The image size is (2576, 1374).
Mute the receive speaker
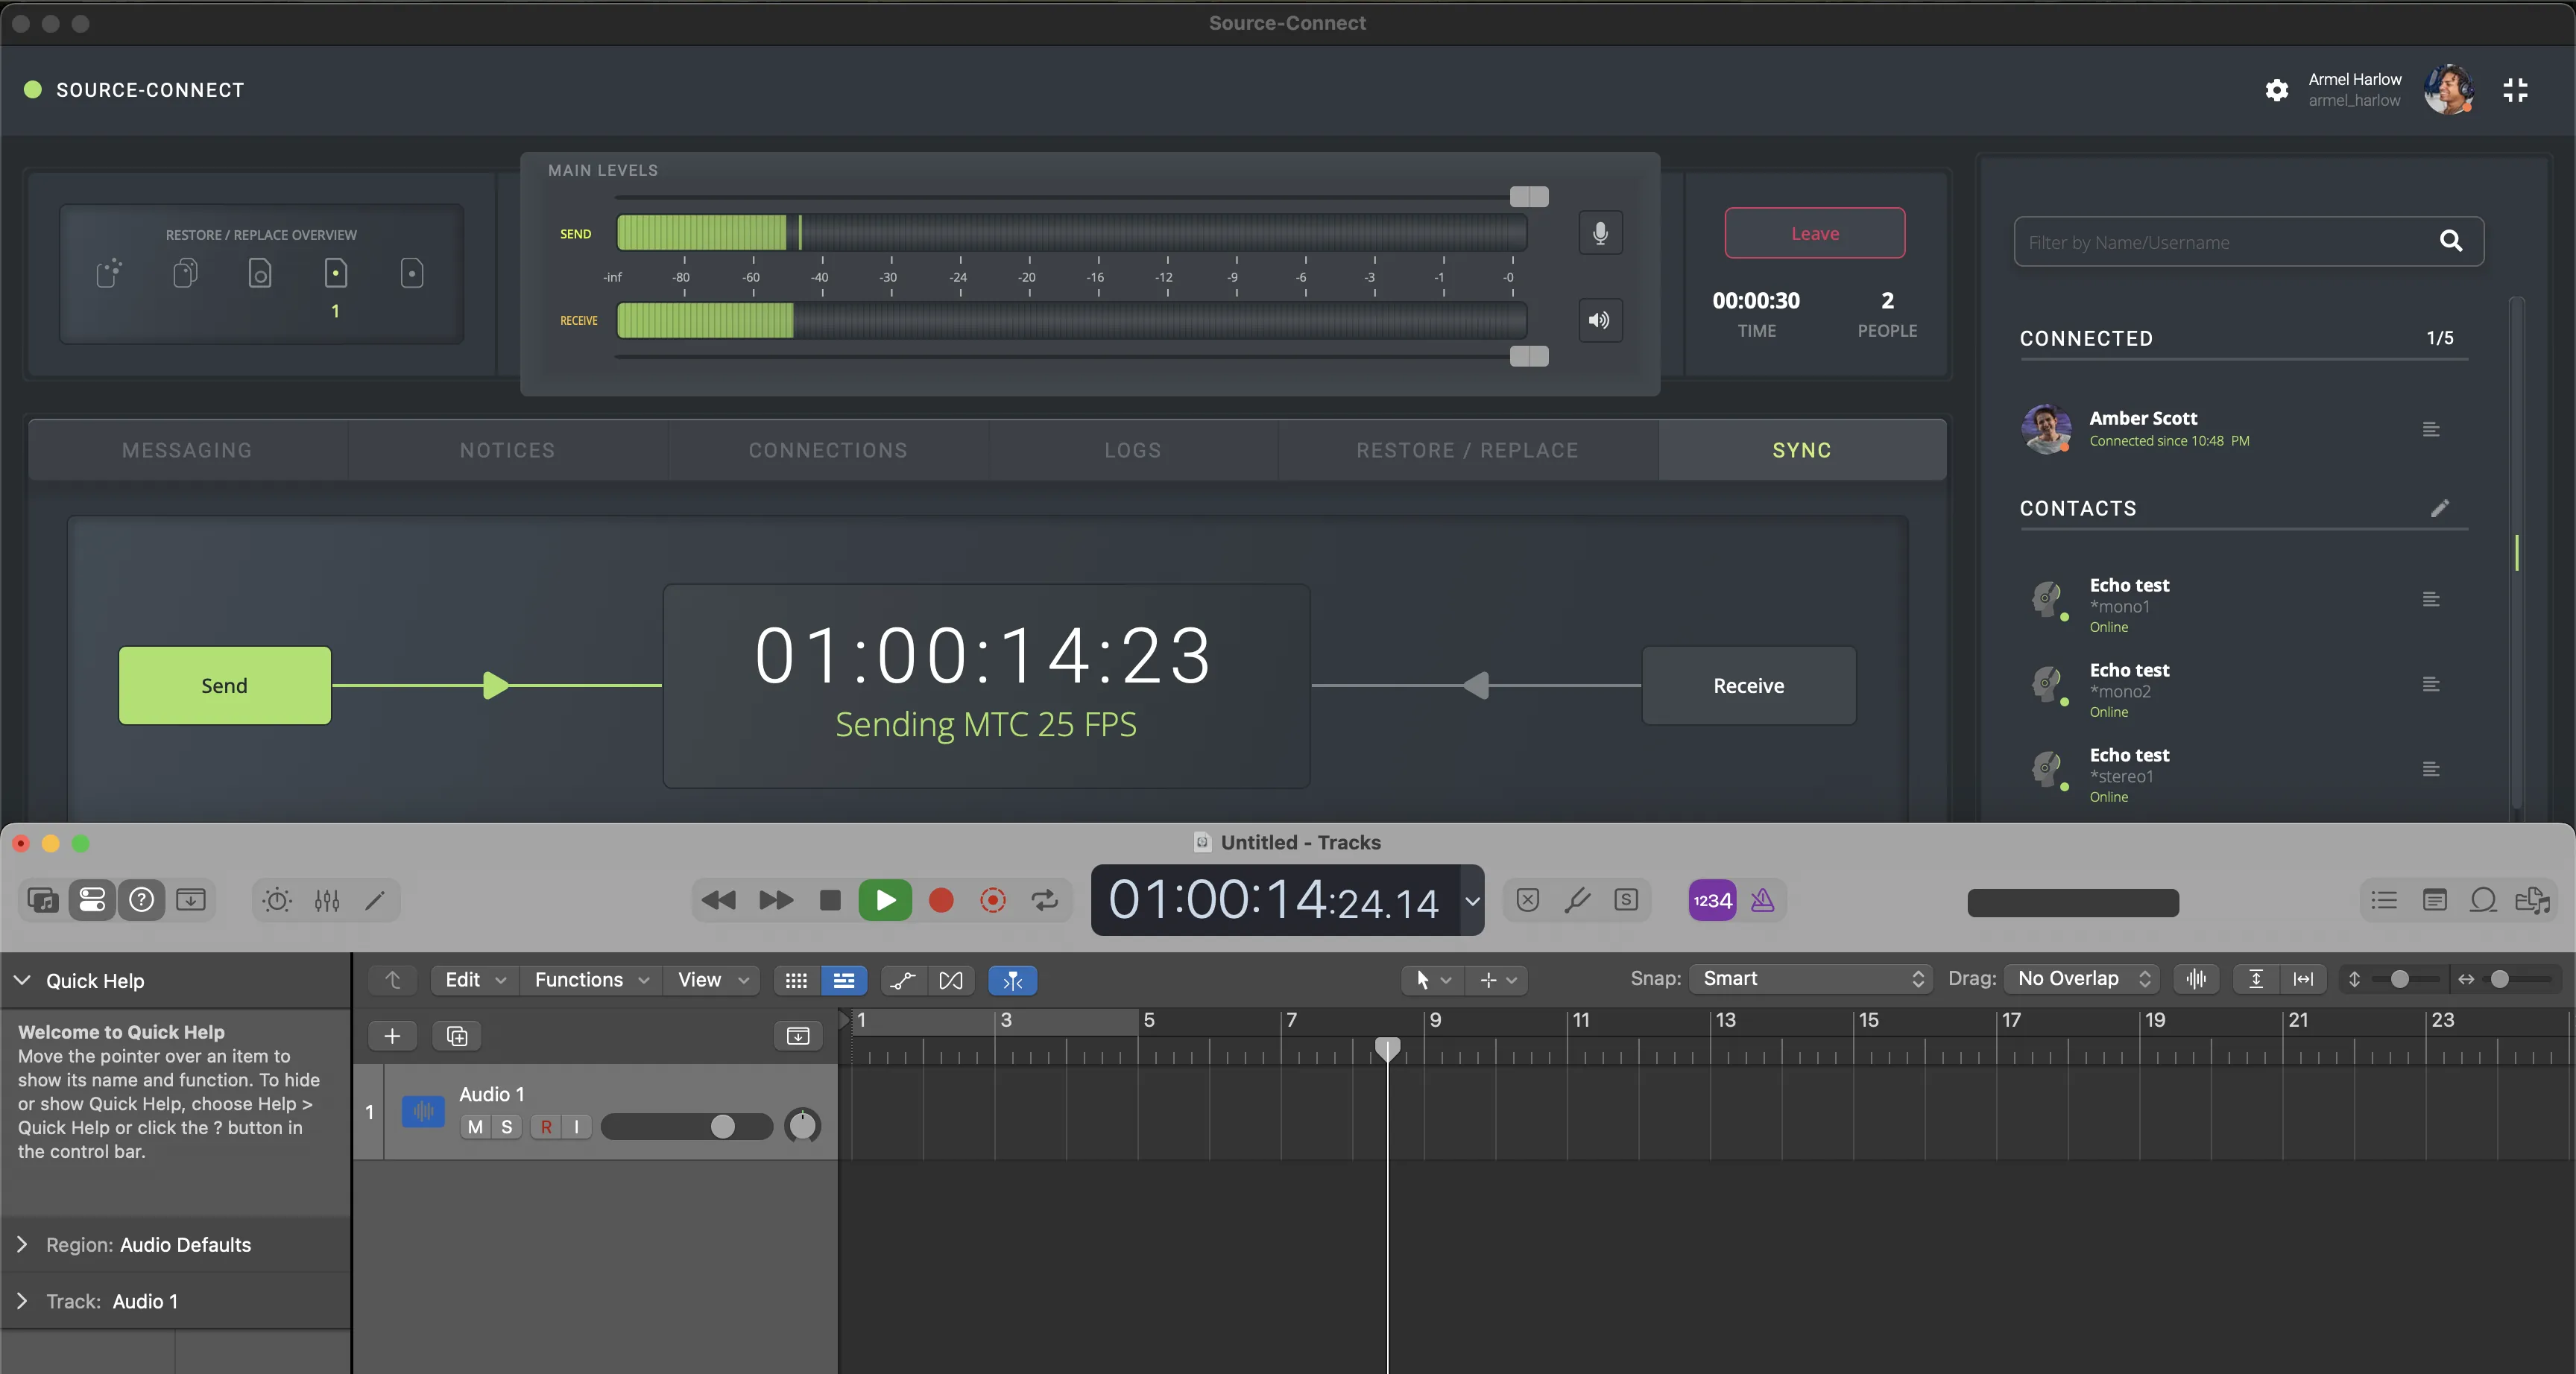pyautogui.click(x=1600, y=320)
